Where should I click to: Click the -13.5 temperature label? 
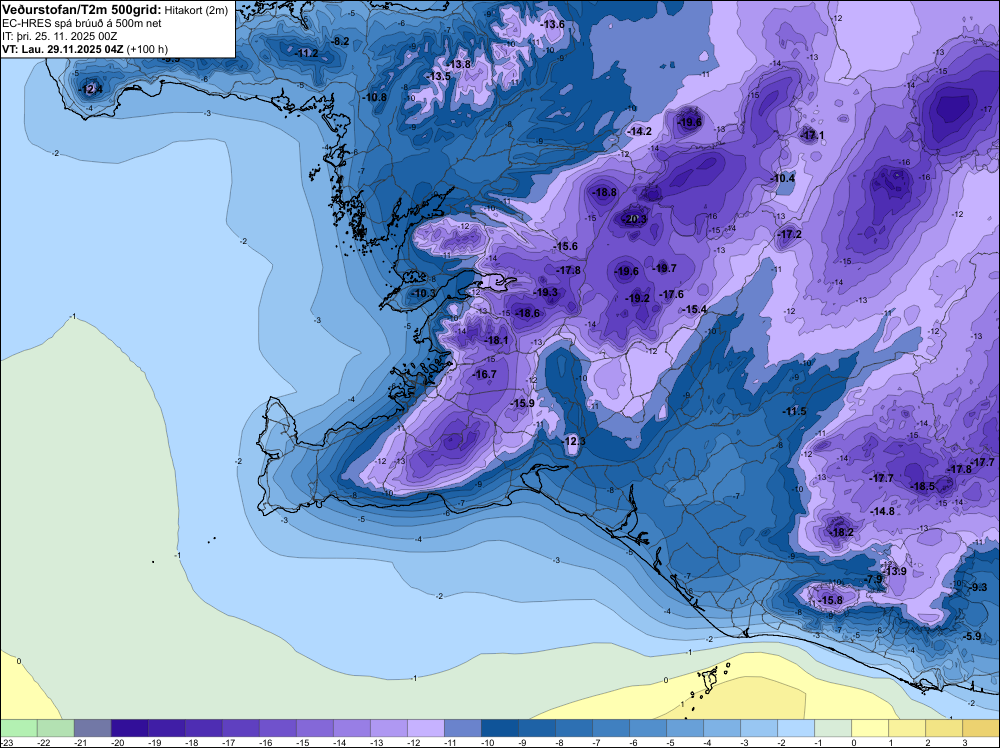(x=438, y=77)
